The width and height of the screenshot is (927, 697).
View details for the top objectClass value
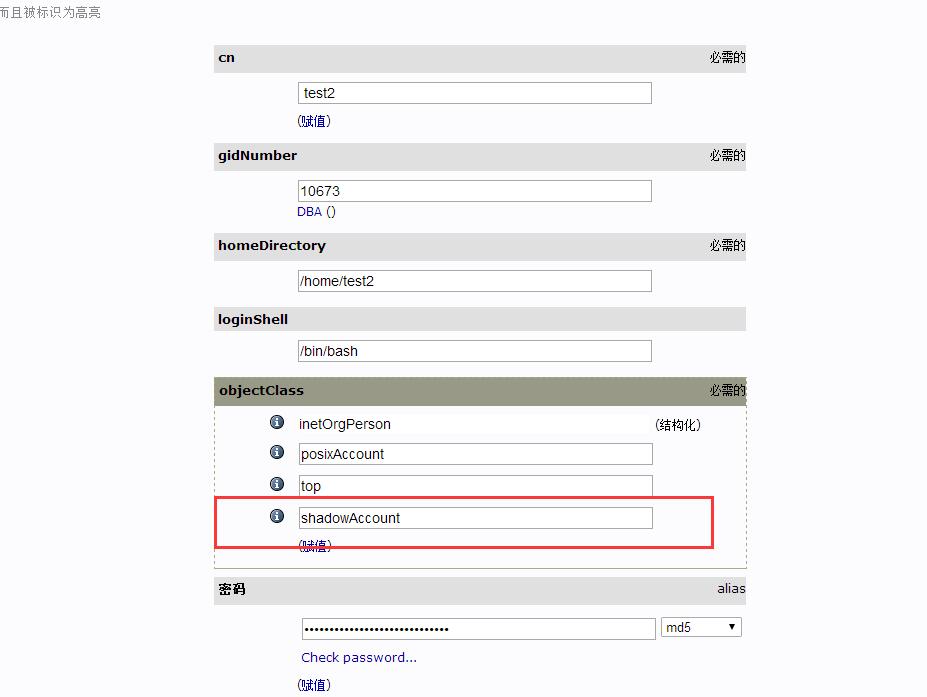coord(277,484)
